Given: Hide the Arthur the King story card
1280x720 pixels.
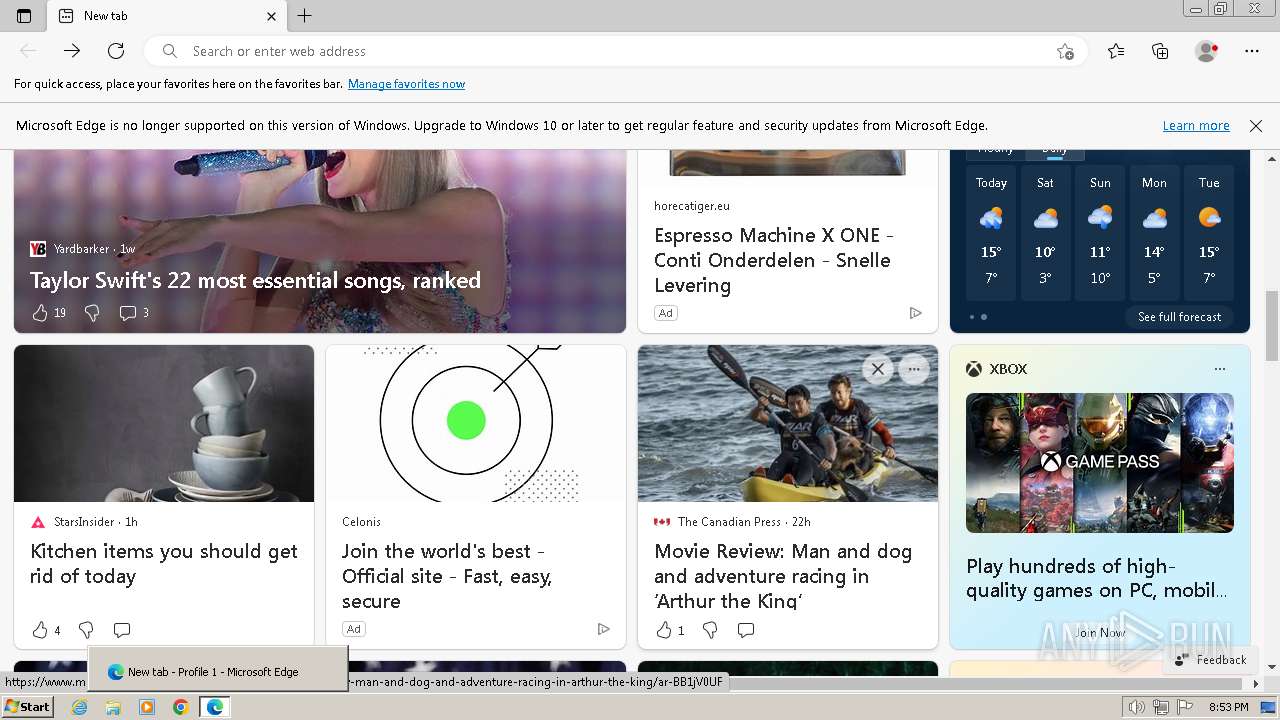Looking at the screenshot, I should coord(877,369).
